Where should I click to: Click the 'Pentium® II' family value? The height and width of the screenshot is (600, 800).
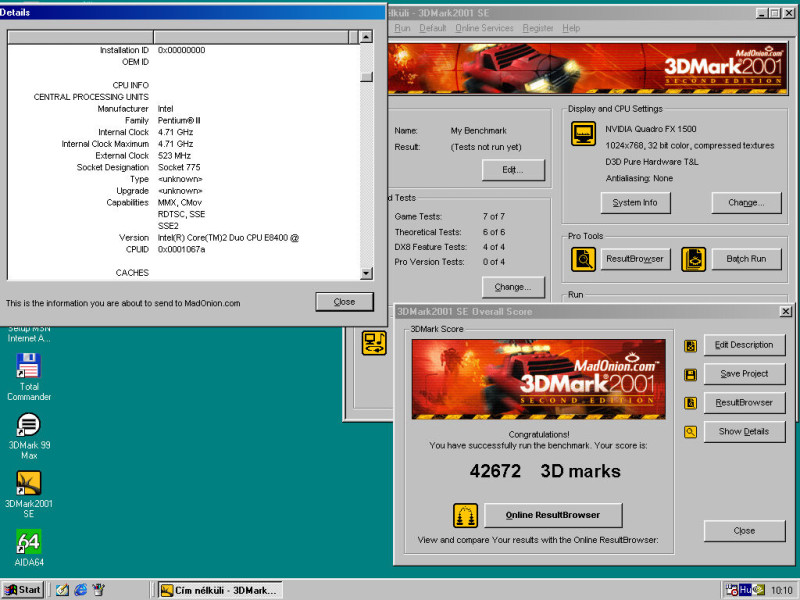click(x=179, y=120)
